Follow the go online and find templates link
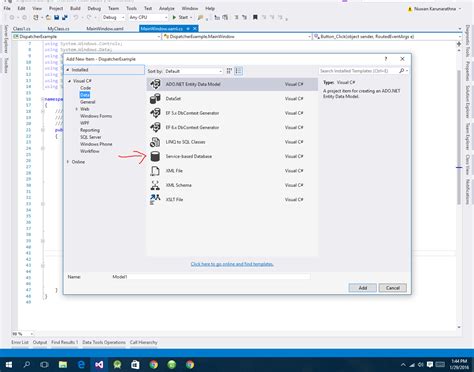The width and height of the screenshot is (474, 372). (232, 264)
